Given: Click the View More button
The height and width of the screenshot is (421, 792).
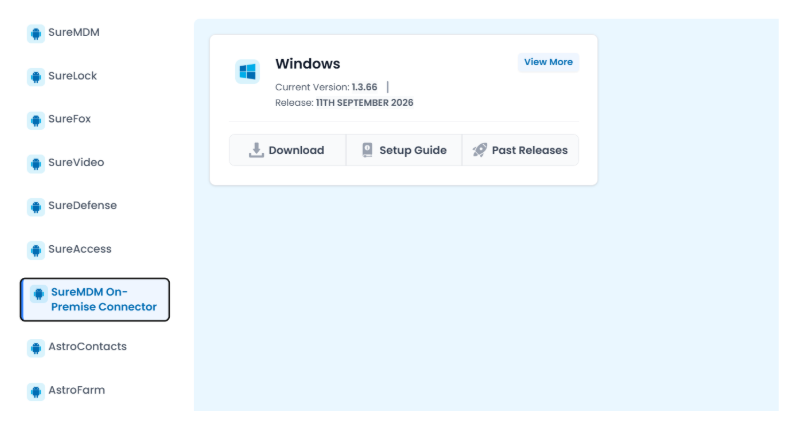Looking at the screenshot, I should coord(548,62).
